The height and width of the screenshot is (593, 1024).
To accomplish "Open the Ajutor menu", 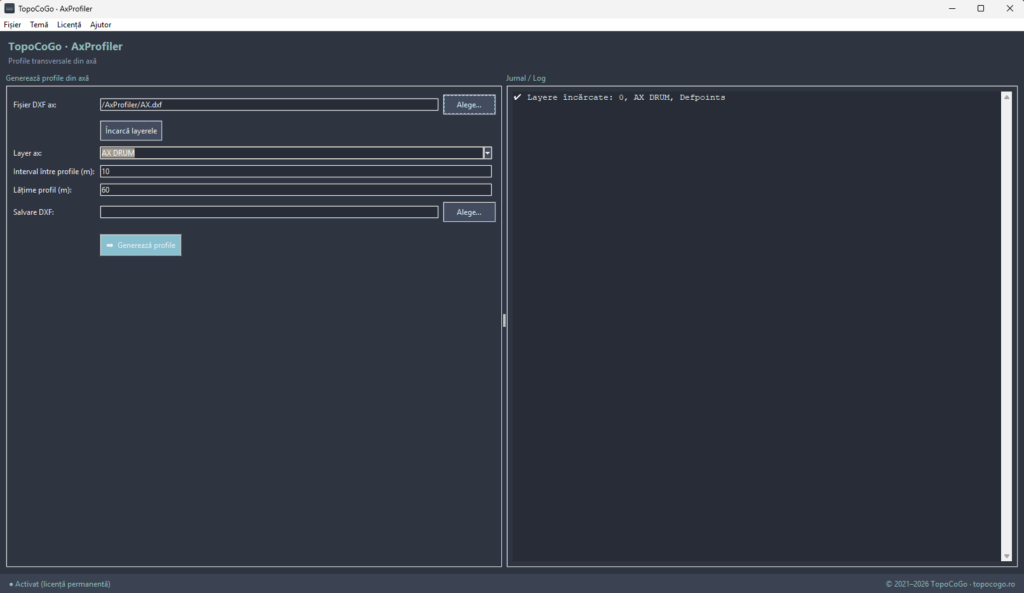I will [x=101, y=25].
